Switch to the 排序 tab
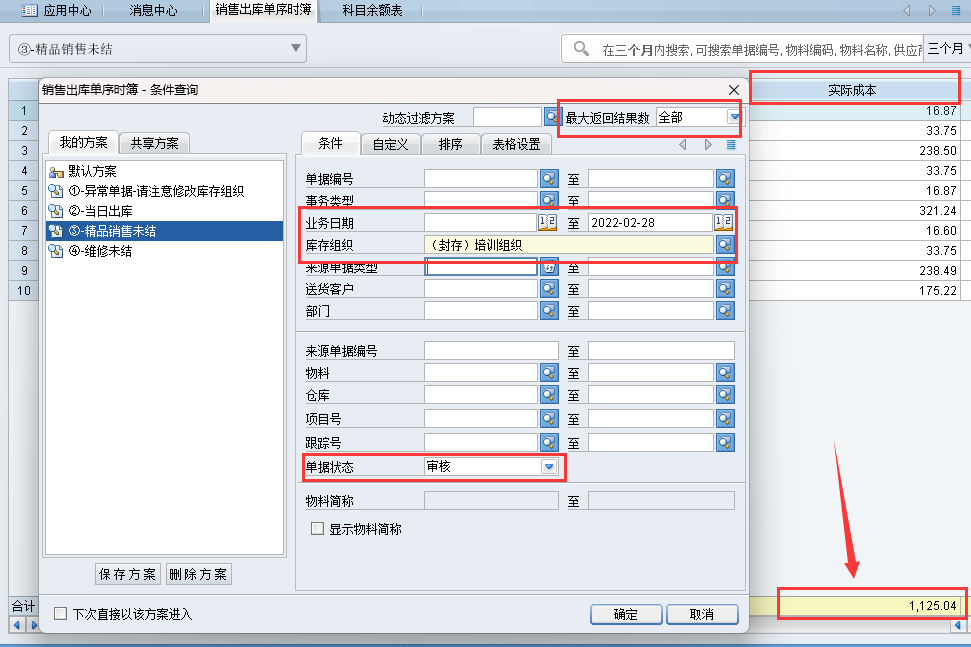The width and height of the screenshot is (971, 647). (x=450, y=144)
